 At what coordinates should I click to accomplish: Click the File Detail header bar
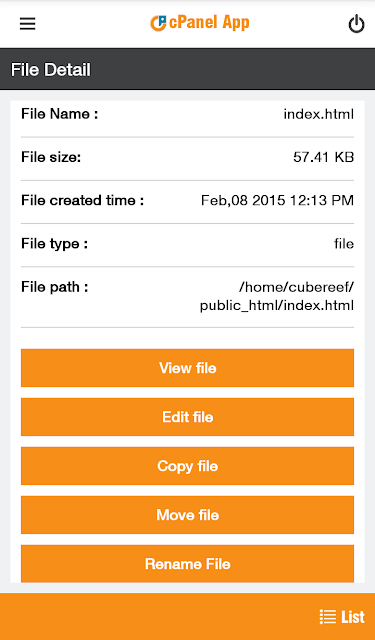[x=187, y=69]
